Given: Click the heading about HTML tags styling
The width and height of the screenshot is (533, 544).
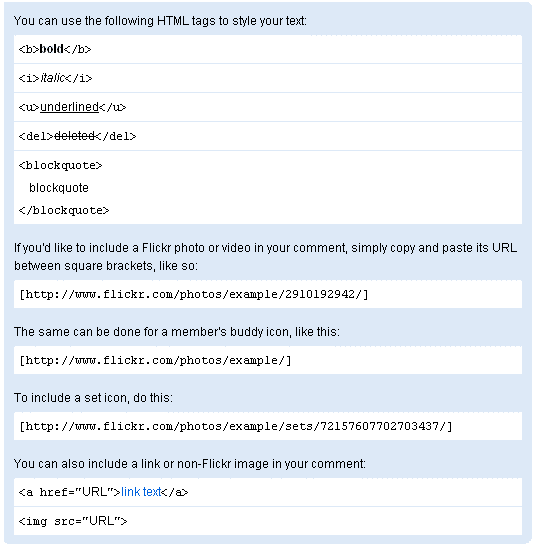Looking at the screenshot, I should click(x=160, y=21).
